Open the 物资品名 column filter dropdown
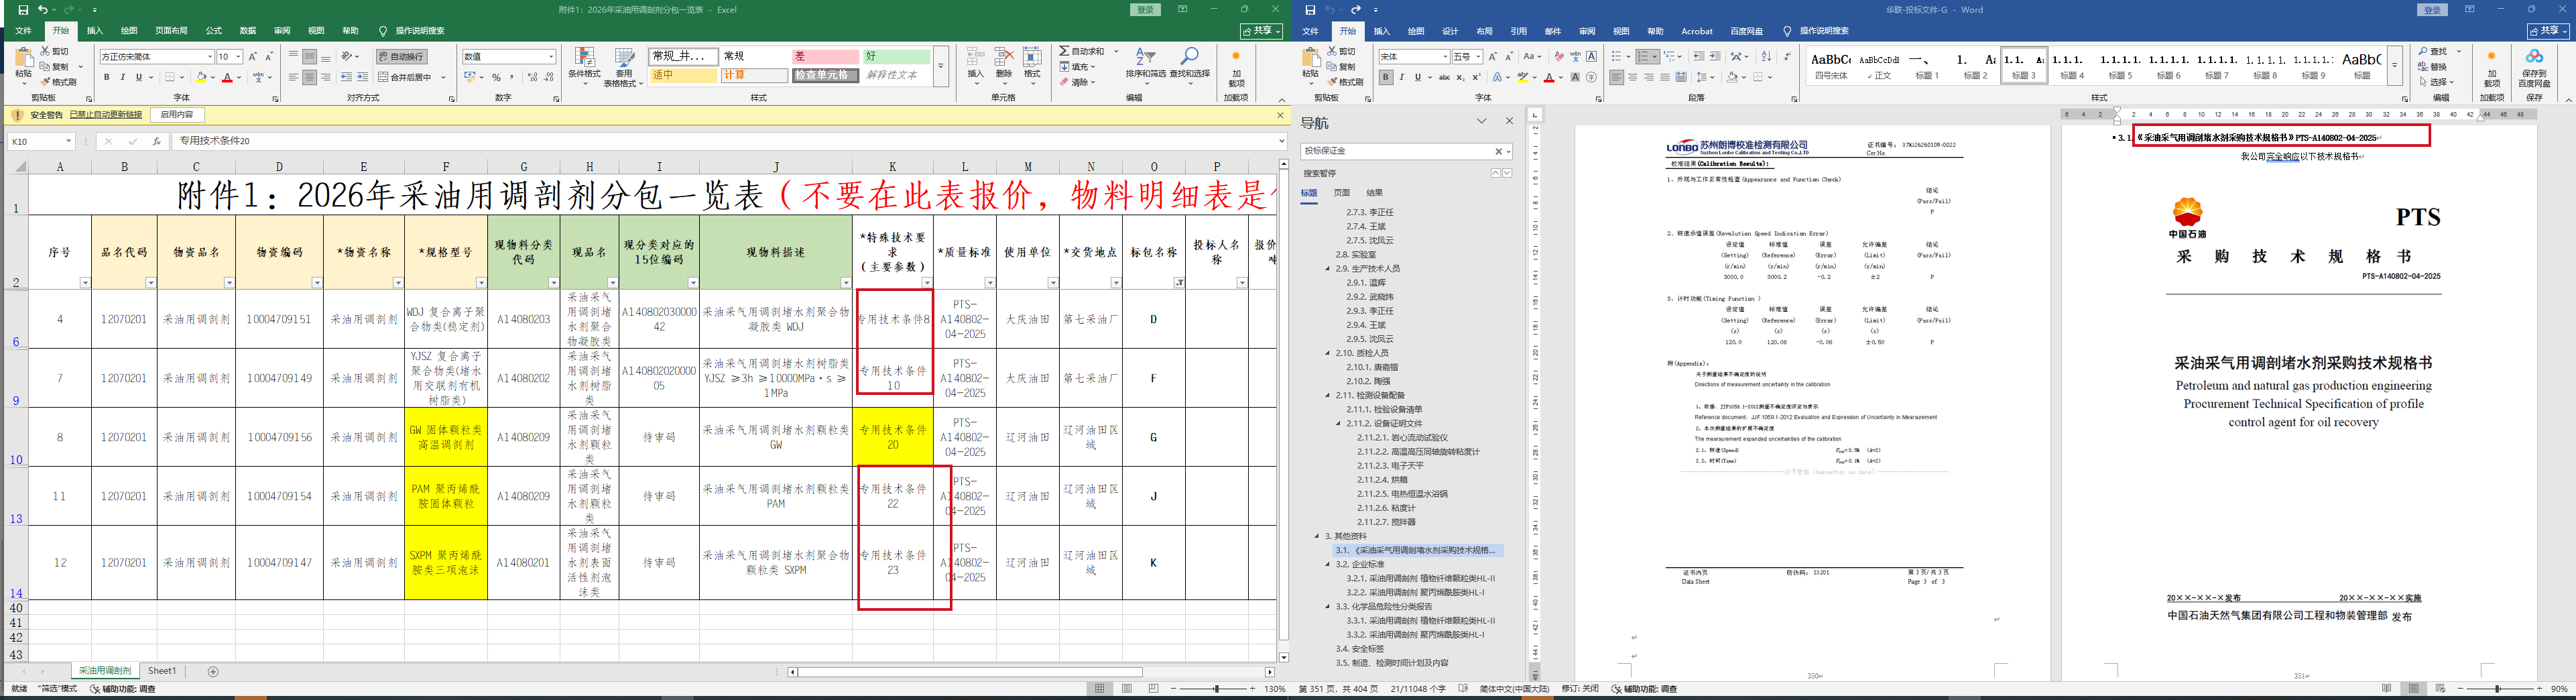 click(x=229, y=283)
